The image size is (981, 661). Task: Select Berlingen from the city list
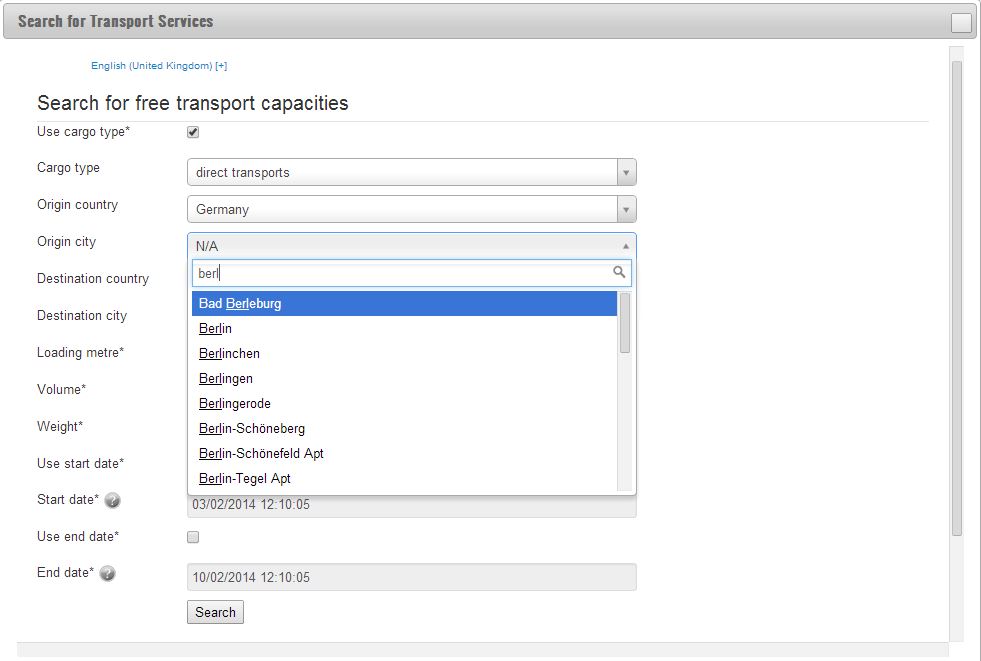[404, 378]
